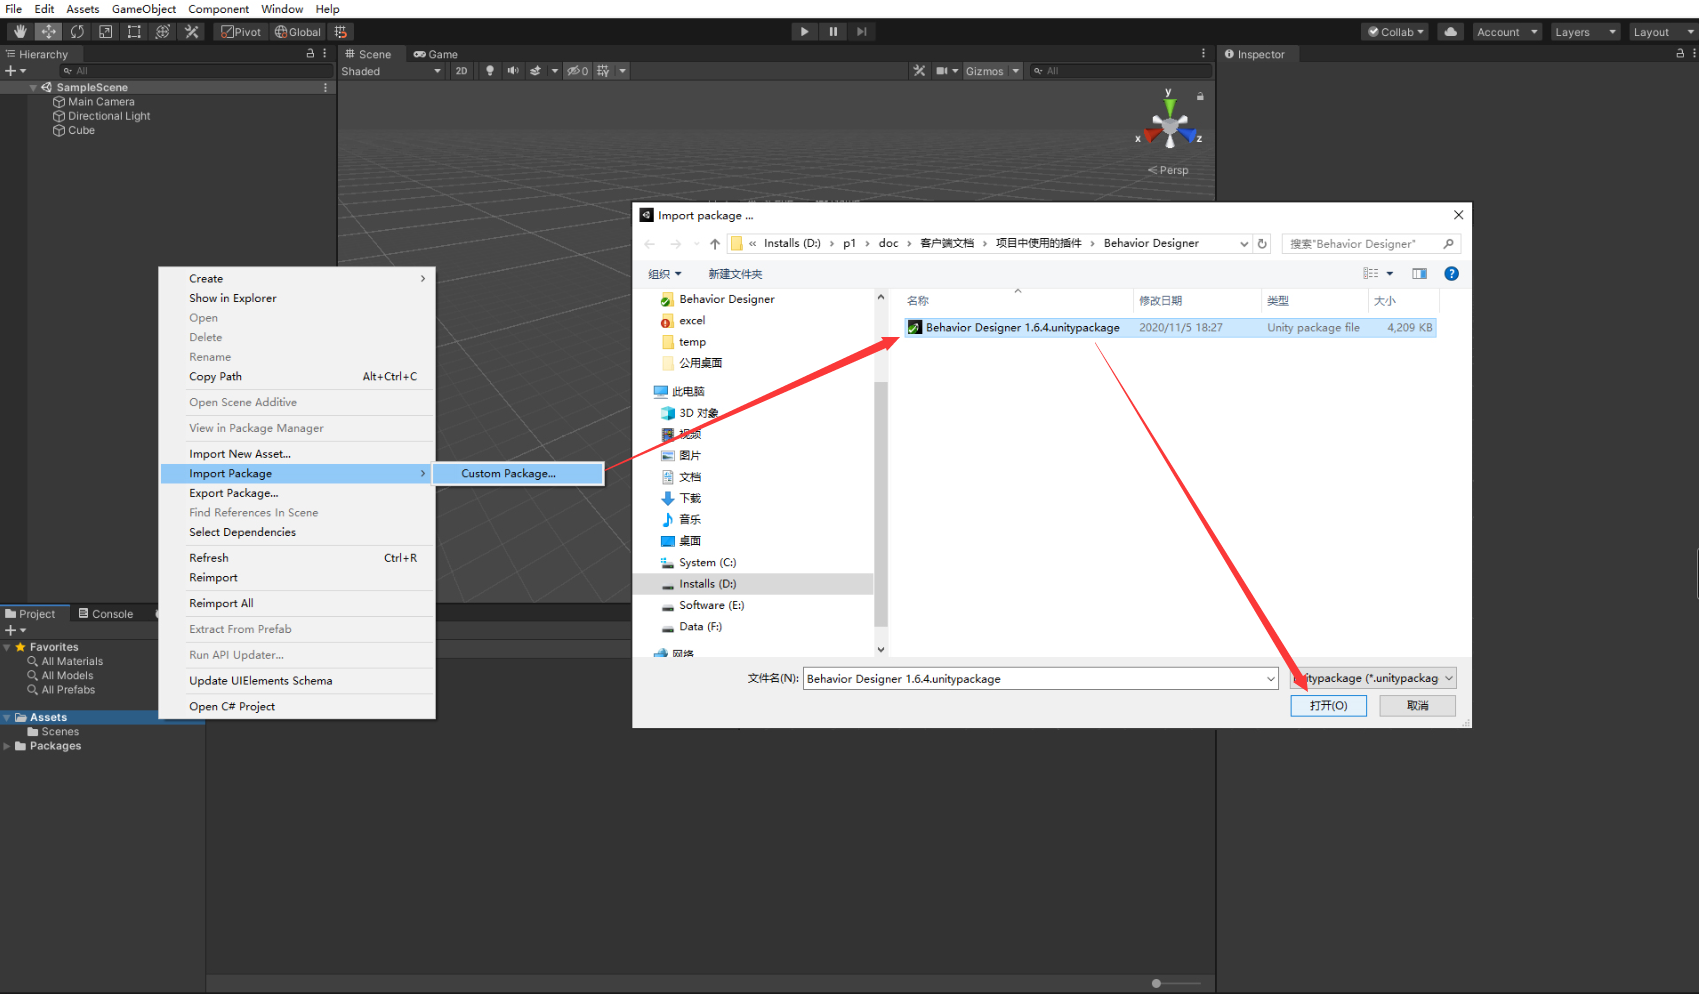Toggle Pivot handle position mode

point(240,31)
